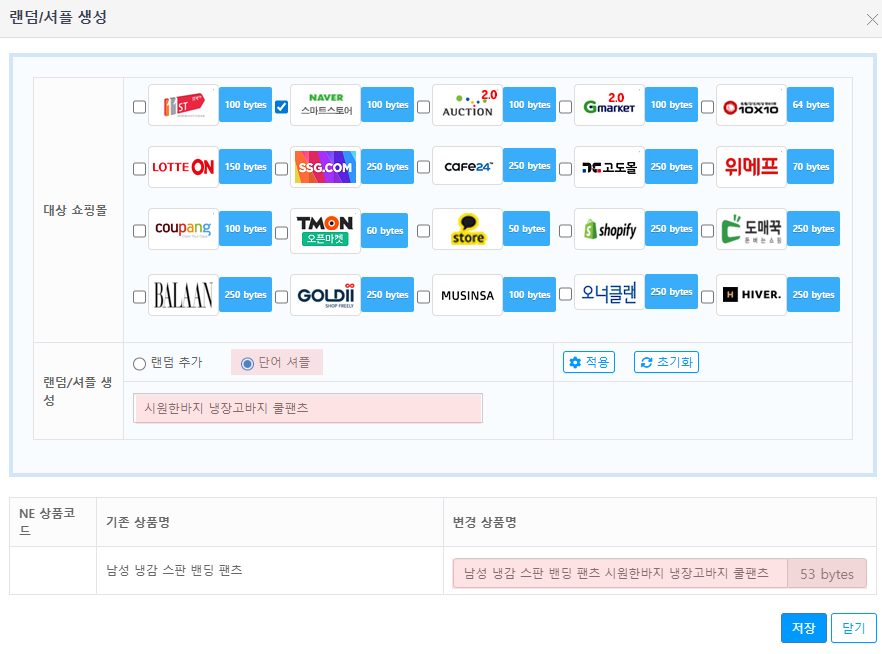
Task: Select the 단어 셔플 radio option
Action: point(247,364)
